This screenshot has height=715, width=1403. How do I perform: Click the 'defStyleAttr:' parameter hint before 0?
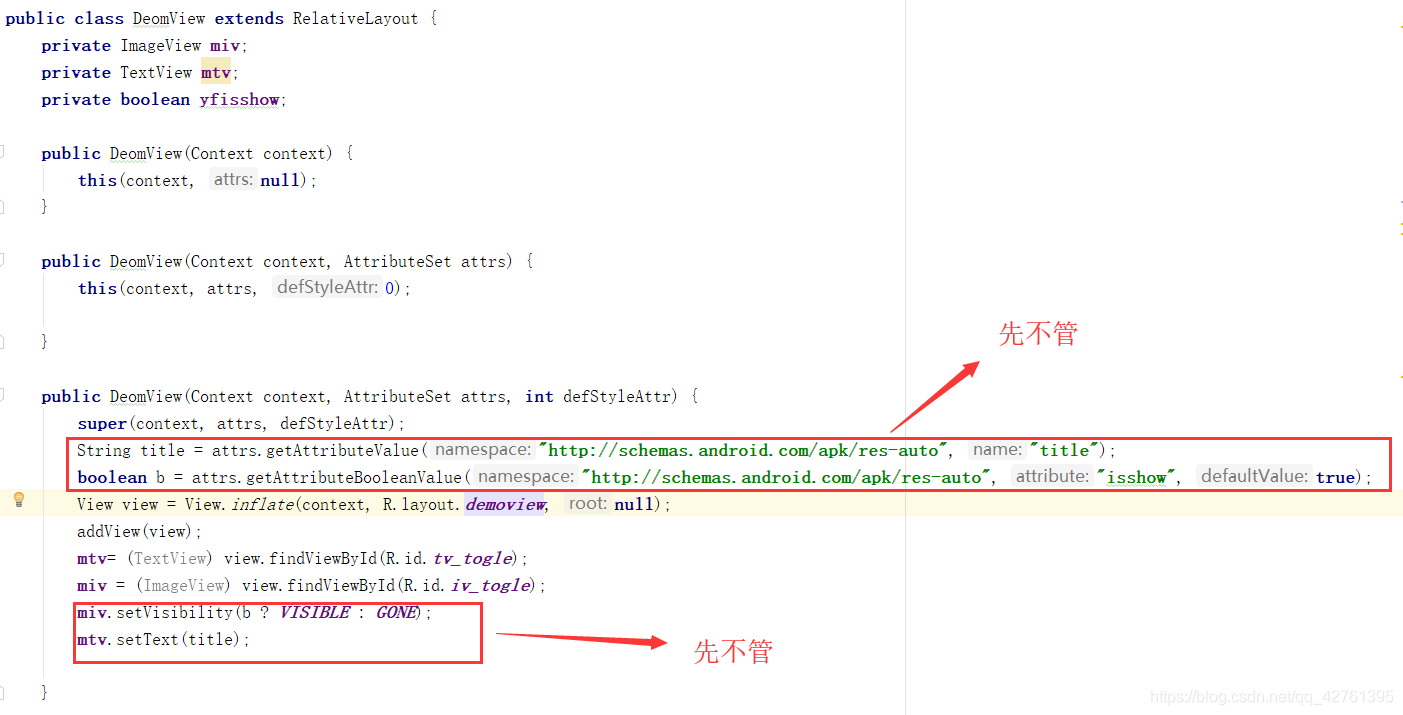click(328, 288)
